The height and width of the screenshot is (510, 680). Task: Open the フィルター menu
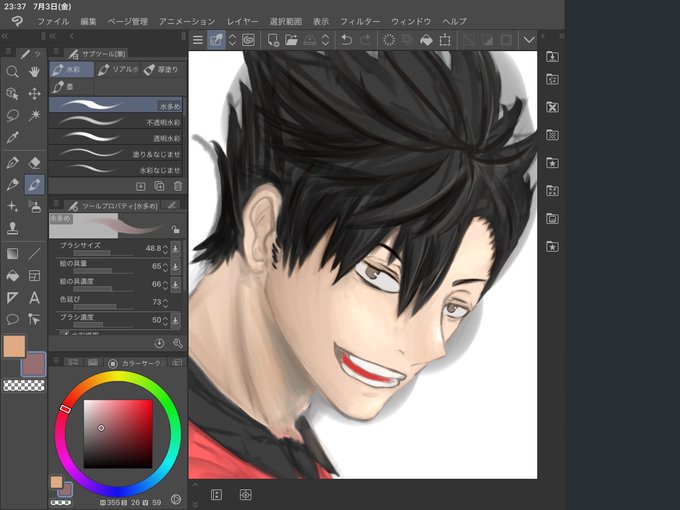click(360, 21)
